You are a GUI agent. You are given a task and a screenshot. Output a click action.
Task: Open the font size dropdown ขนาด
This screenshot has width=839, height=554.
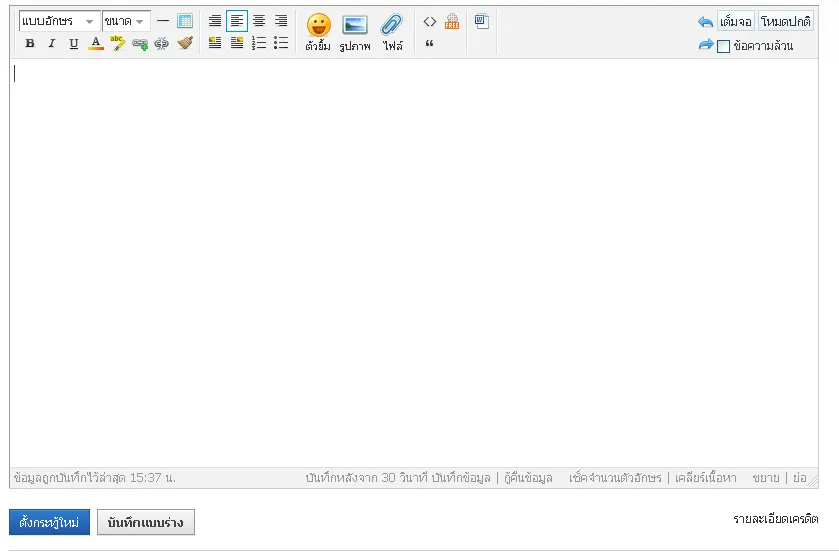[x=126, y=21]
